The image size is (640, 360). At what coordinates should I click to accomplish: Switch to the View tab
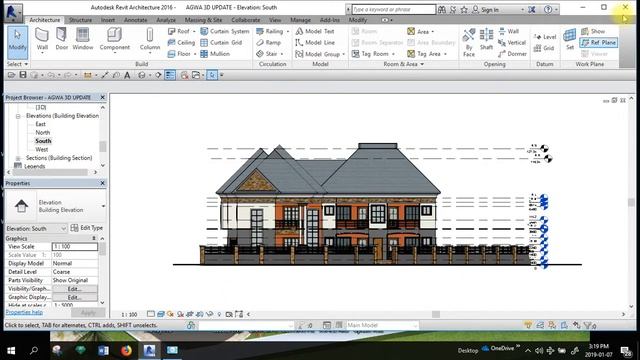(x=275, y=20)
